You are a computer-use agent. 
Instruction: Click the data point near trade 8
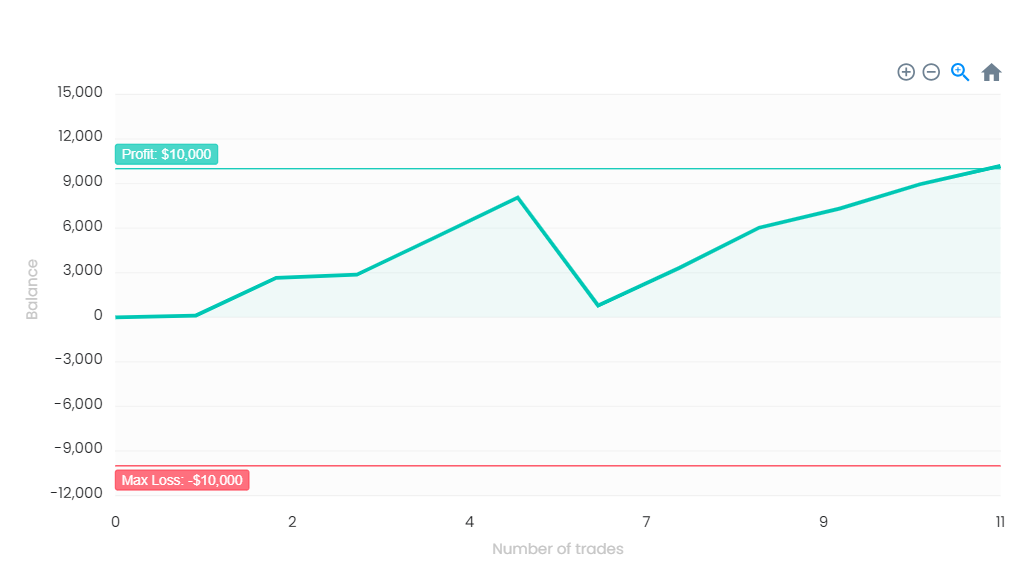(x=758, y=228)
